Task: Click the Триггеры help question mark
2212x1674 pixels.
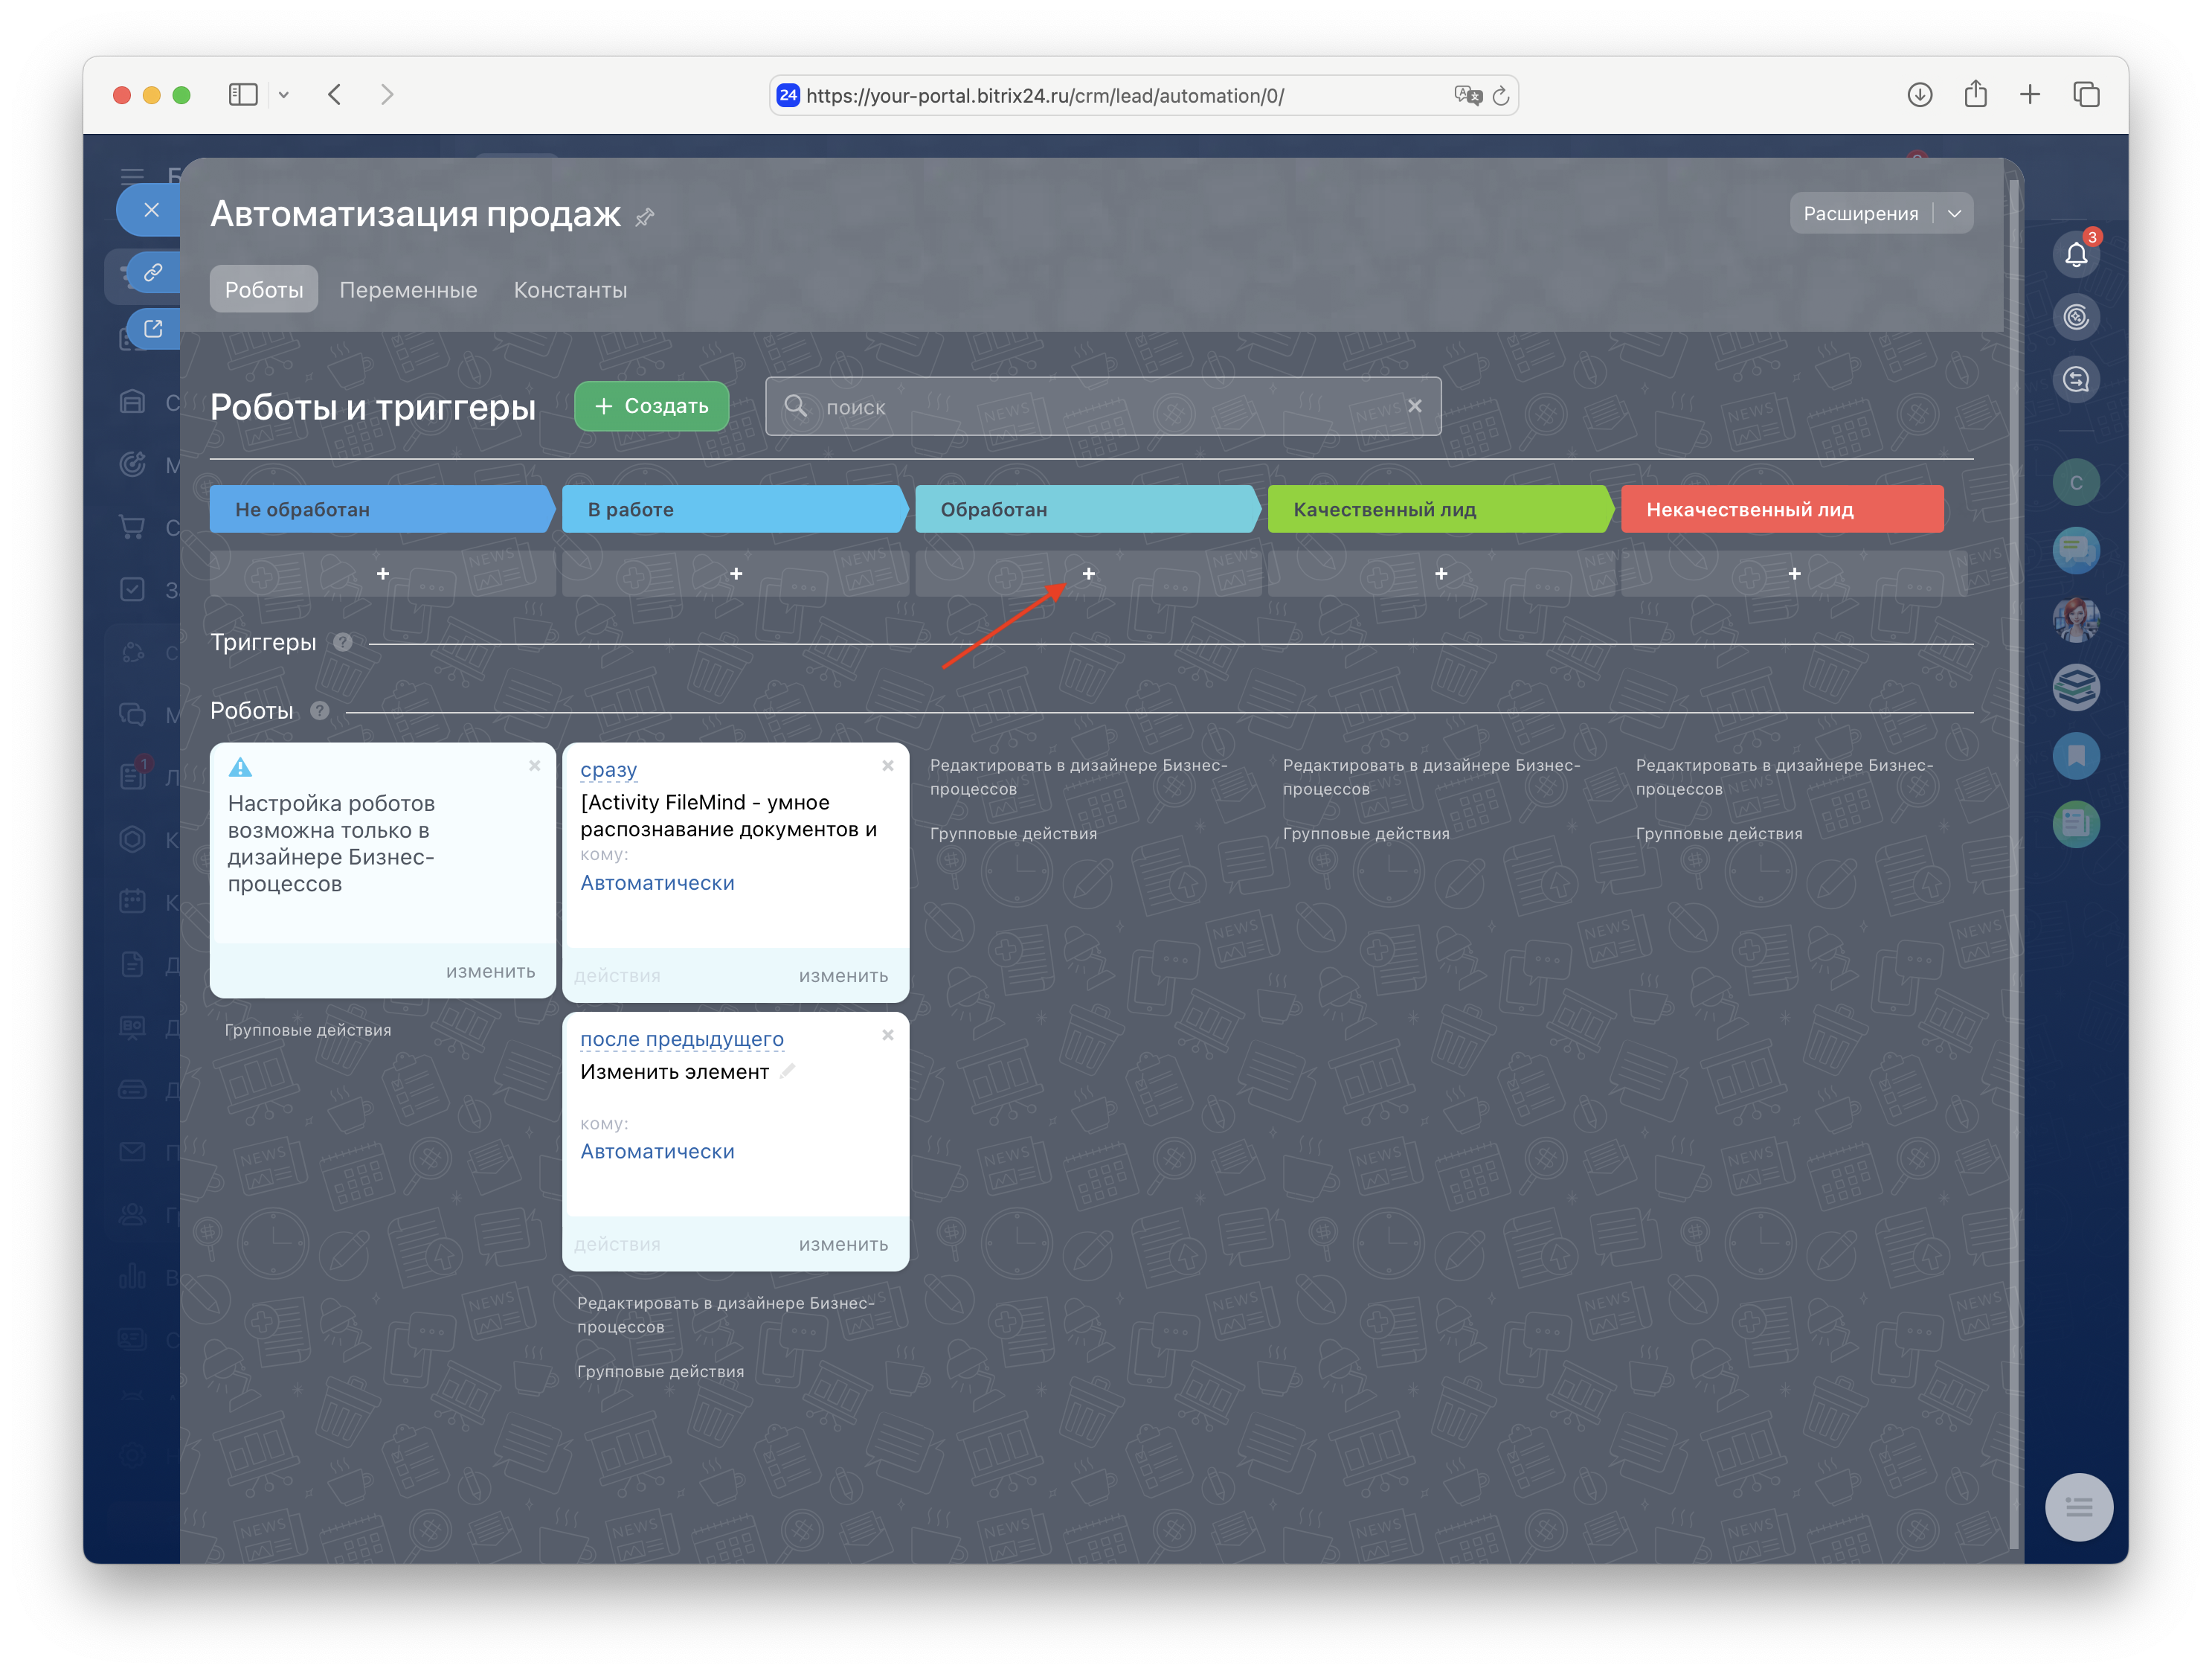Action: click(x=343, y=643)
